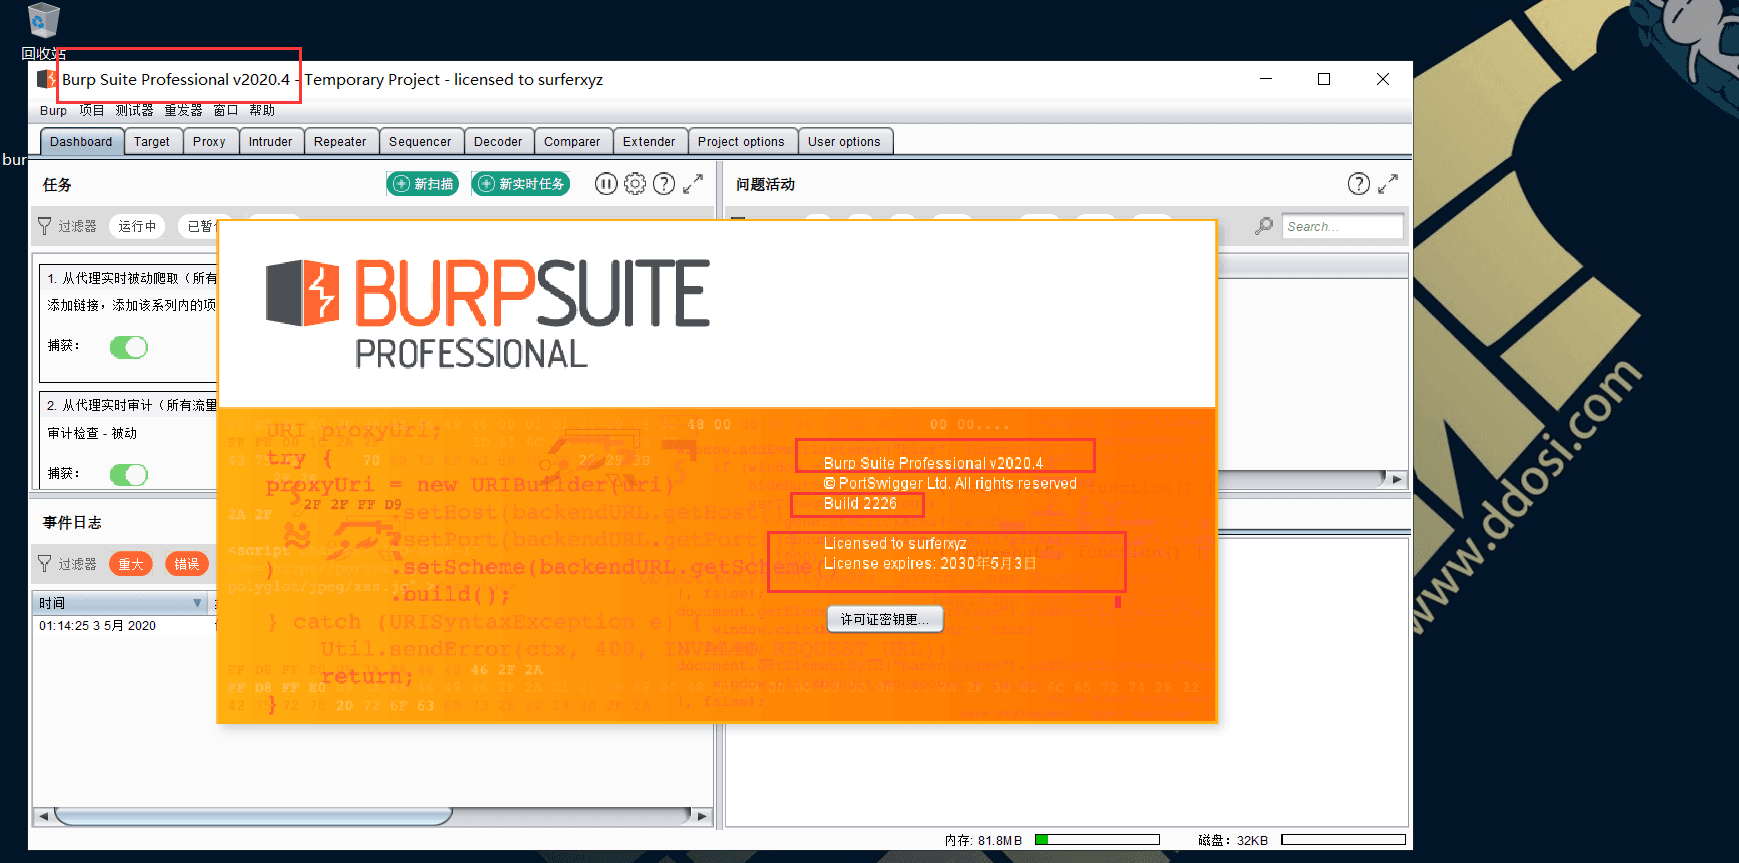Click the memory usage bar in the status bar
Screen dimensions: 1739x863
pyautogui.click(x=1097, y=840)
